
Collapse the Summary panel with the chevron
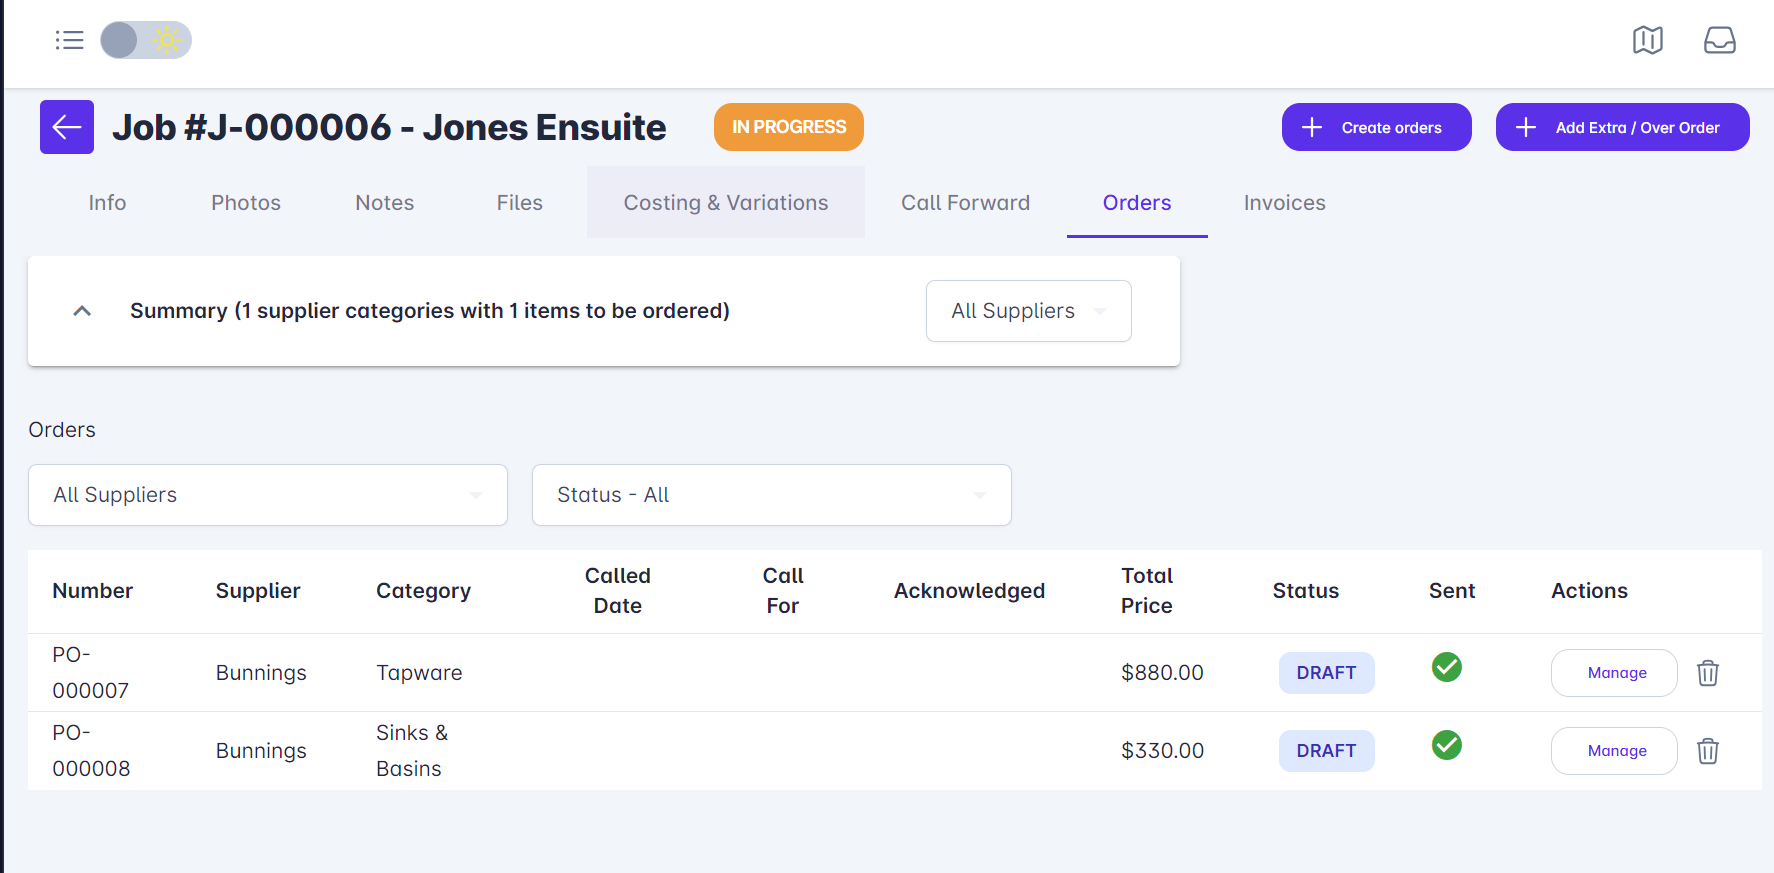pos(82,311)
